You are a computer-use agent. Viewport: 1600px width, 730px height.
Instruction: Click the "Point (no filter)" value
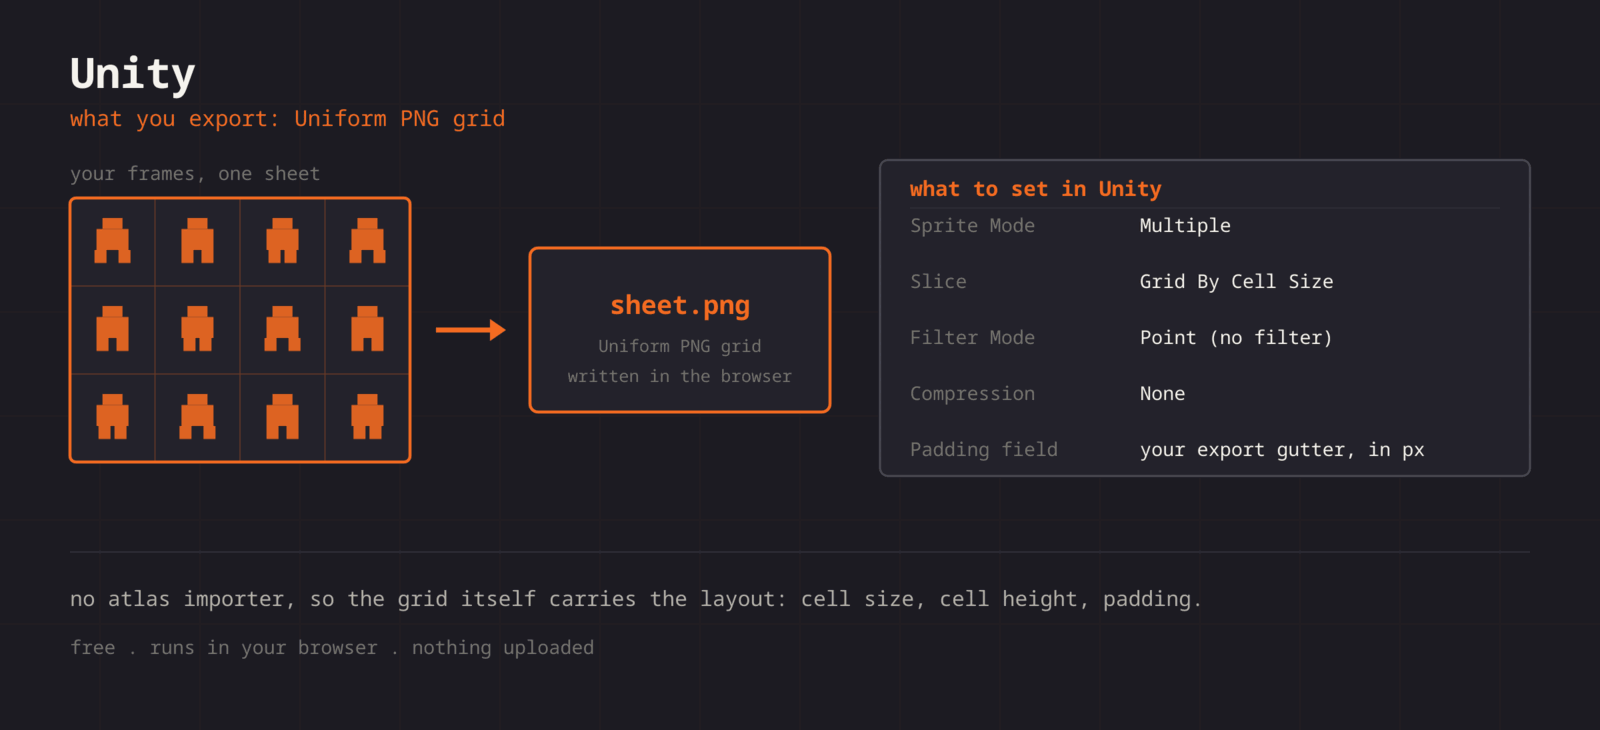coord(1236,338)
